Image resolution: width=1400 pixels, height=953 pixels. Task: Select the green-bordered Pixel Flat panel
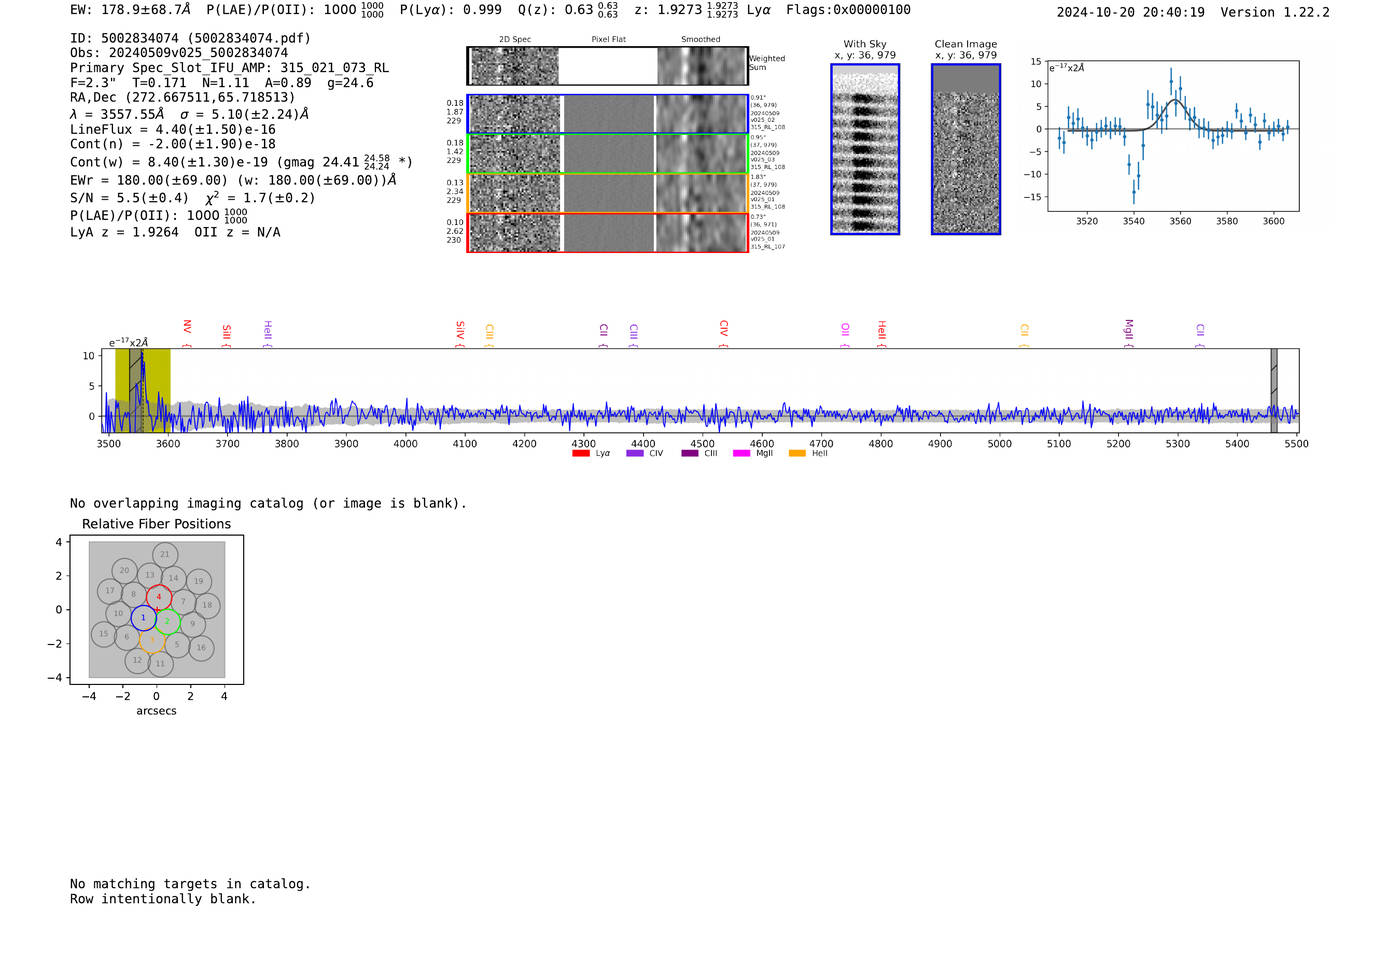(608, 154)
